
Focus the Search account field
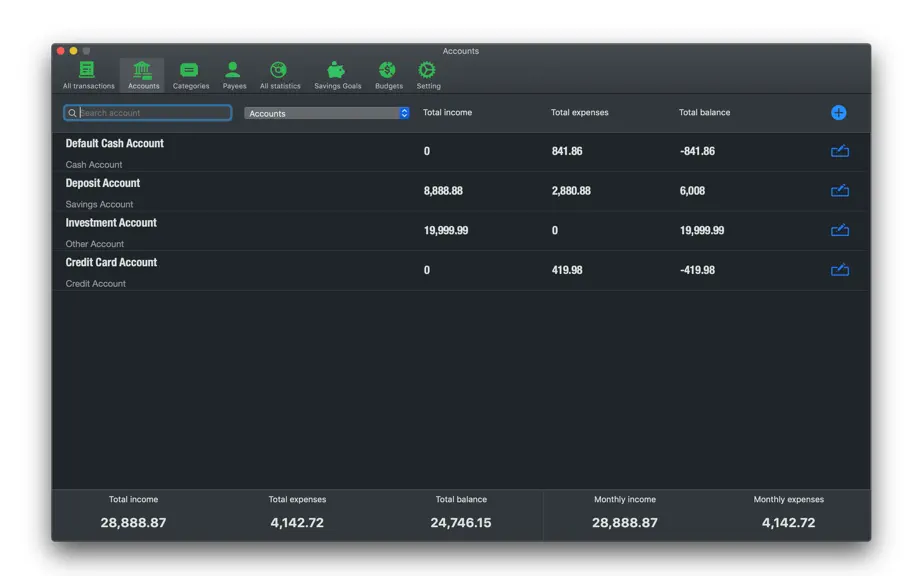pos(148,113)
